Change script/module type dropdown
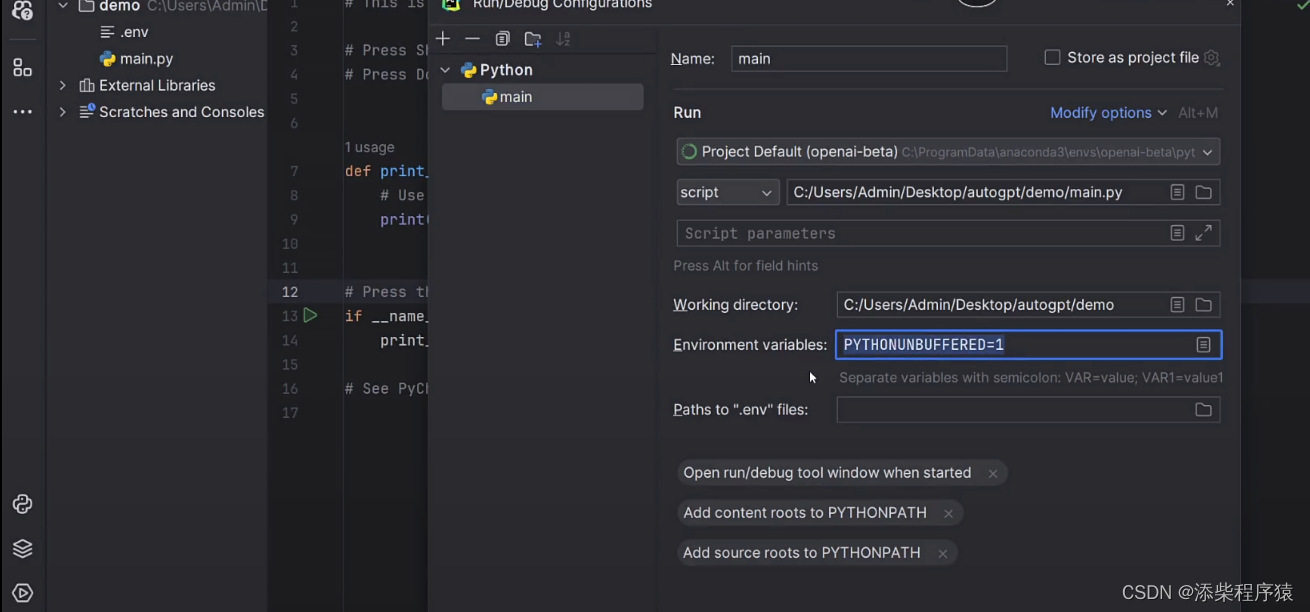The height and width of the screenshot is (612, 1310). (728, 192)
